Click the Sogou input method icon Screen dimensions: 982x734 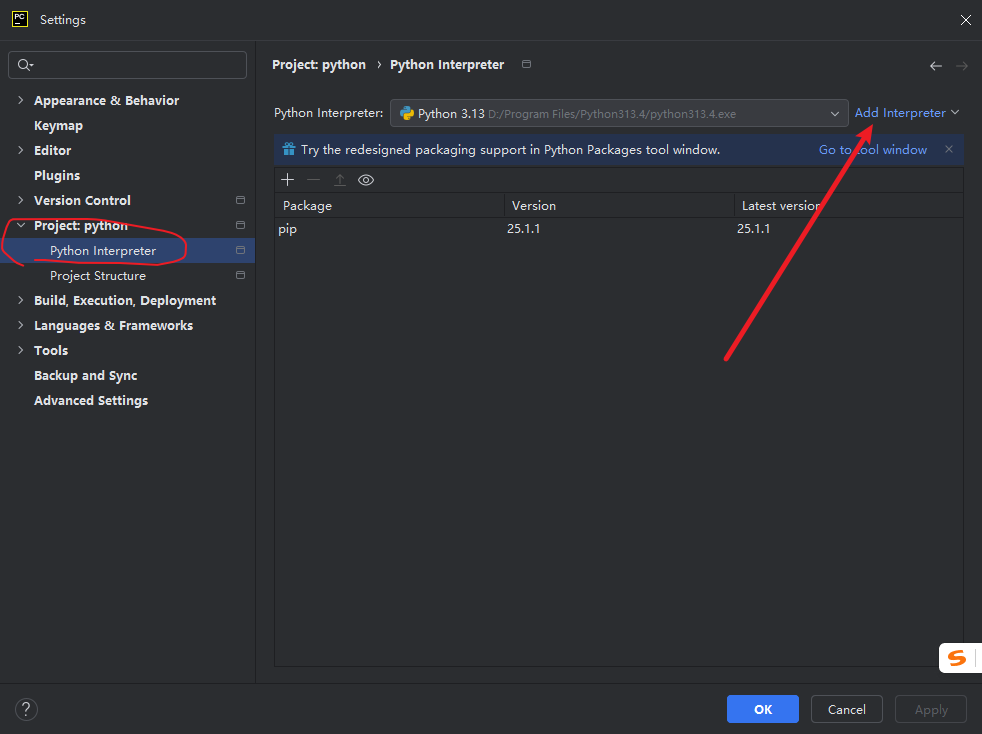(x=957, y=658)
